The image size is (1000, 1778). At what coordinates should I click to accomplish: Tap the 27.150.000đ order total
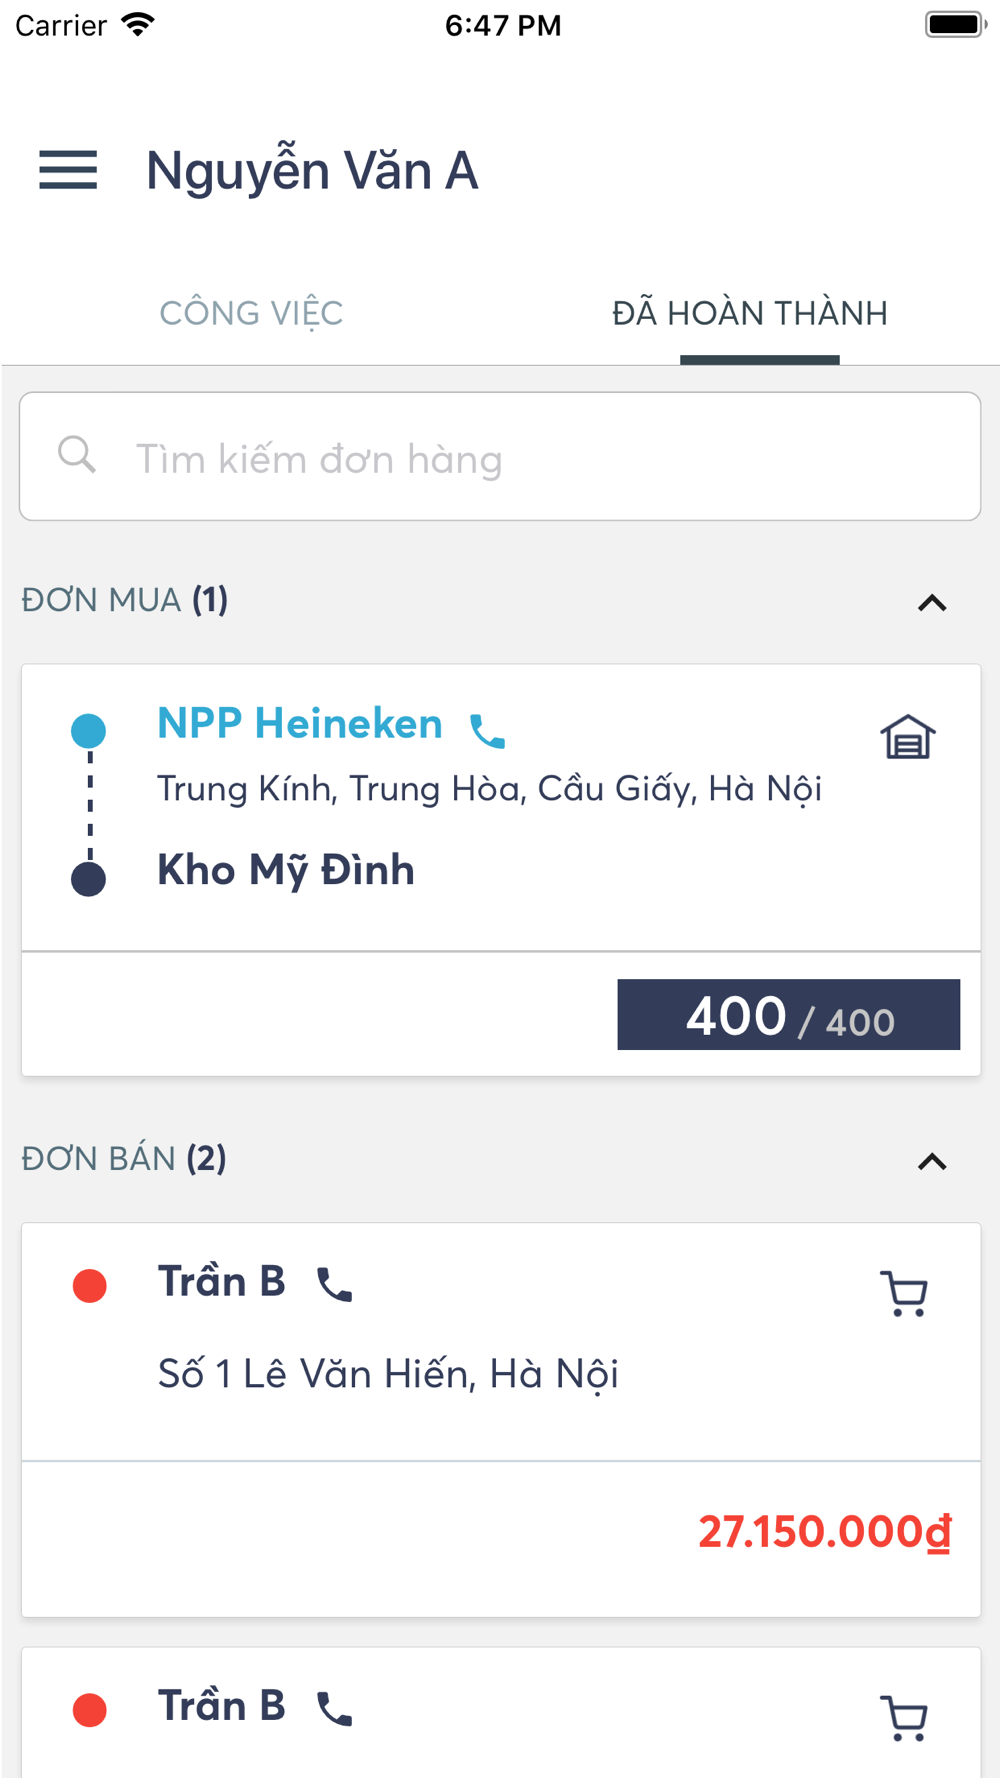pyautogui.click(x=825, y=1531)
